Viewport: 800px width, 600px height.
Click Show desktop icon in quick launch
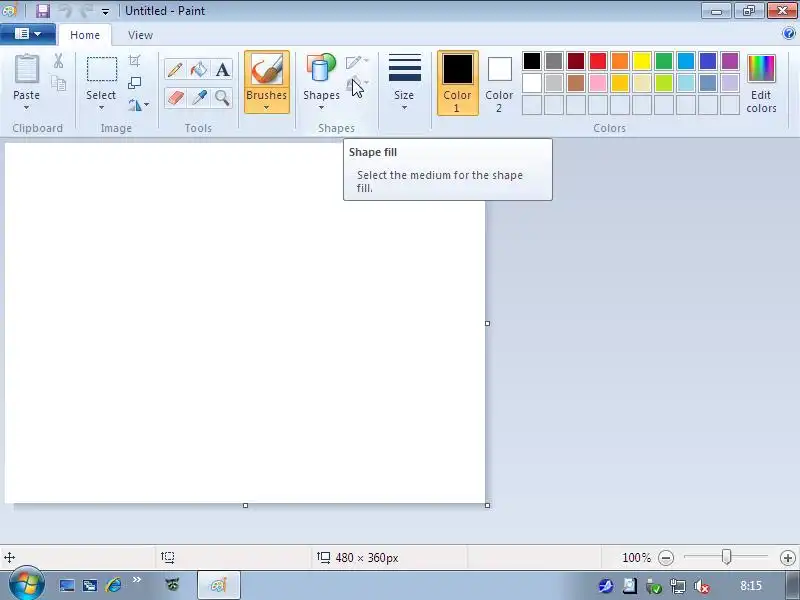67,585
